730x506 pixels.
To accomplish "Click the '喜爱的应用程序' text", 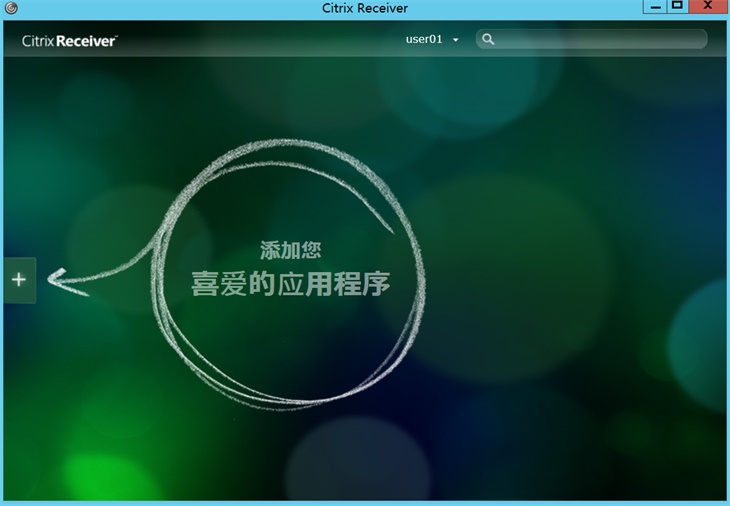I will pyautogui.click(x=291, y=283).
